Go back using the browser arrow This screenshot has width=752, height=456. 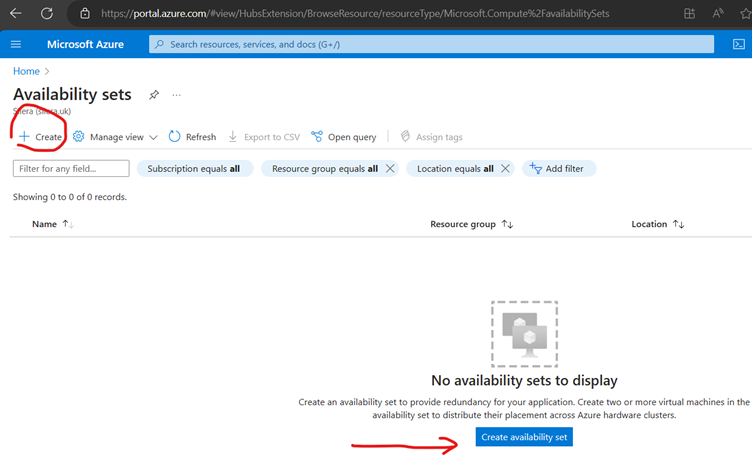coord(16,14)
